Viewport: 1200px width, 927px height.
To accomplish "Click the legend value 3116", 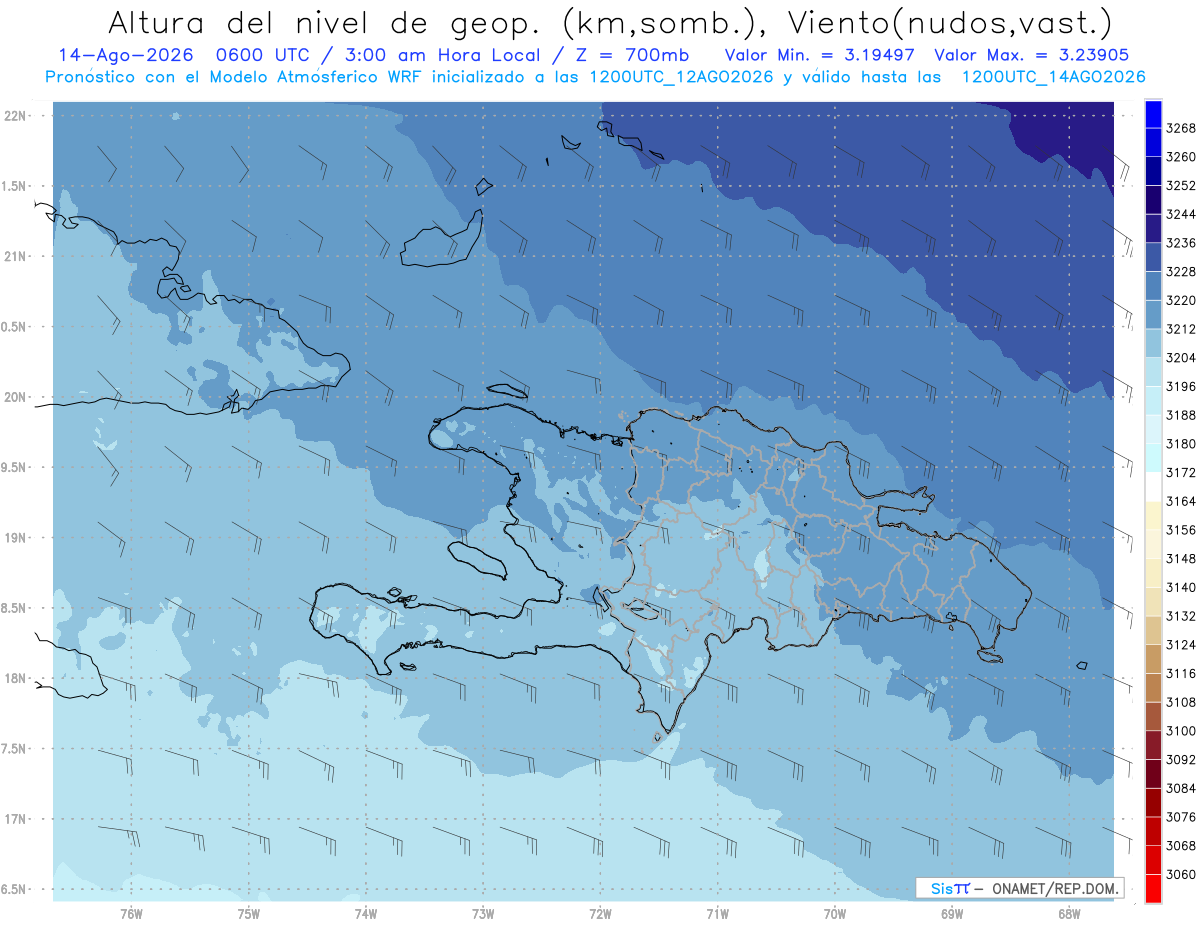I will coord(1180,673).
